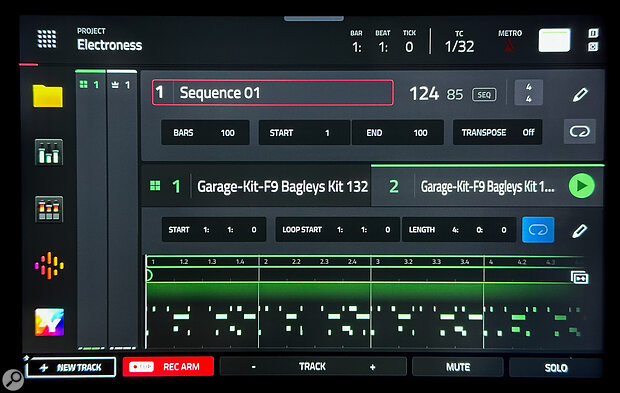Click the upper small icon at top right
This screenshot has height=393, width=620.
click(593, 33)
